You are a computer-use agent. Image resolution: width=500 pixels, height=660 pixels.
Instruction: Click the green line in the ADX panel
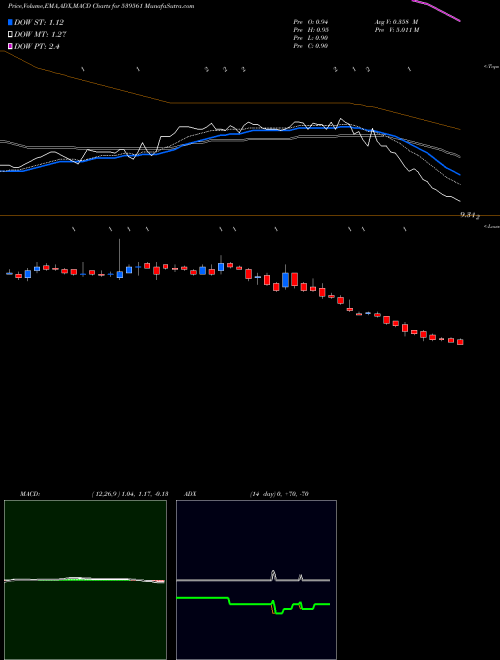coord(253,604)
